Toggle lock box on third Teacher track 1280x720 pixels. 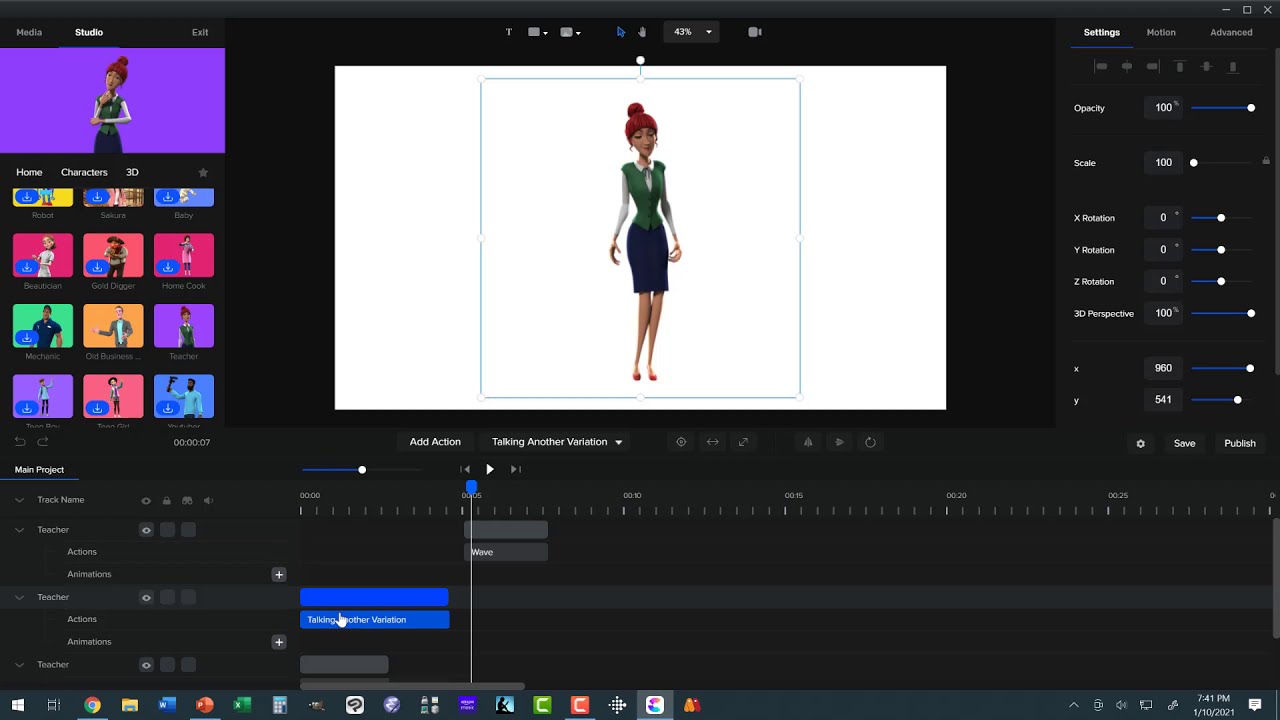pyautogui.click(x=167, y=665)
